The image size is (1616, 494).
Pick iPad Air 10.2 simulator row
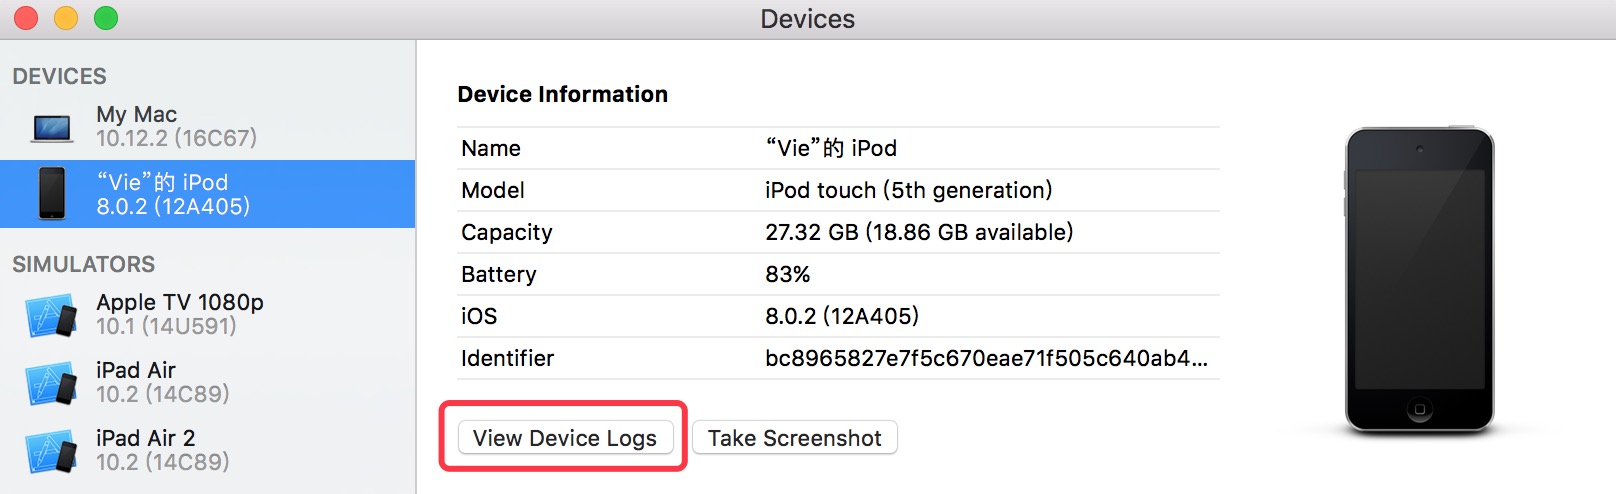207,382
